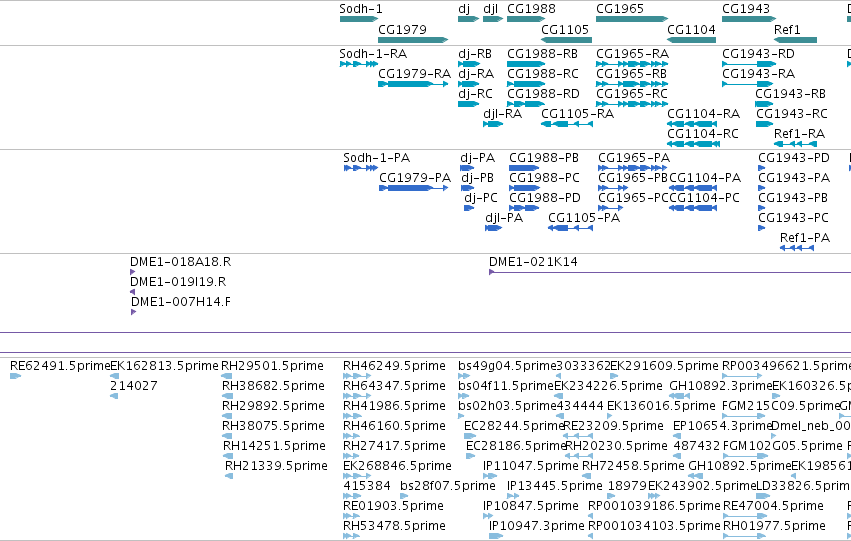Click the Ref1 gene label
Image resolution: width=851 pixels, height=541 pixels.
pos(787,30)
